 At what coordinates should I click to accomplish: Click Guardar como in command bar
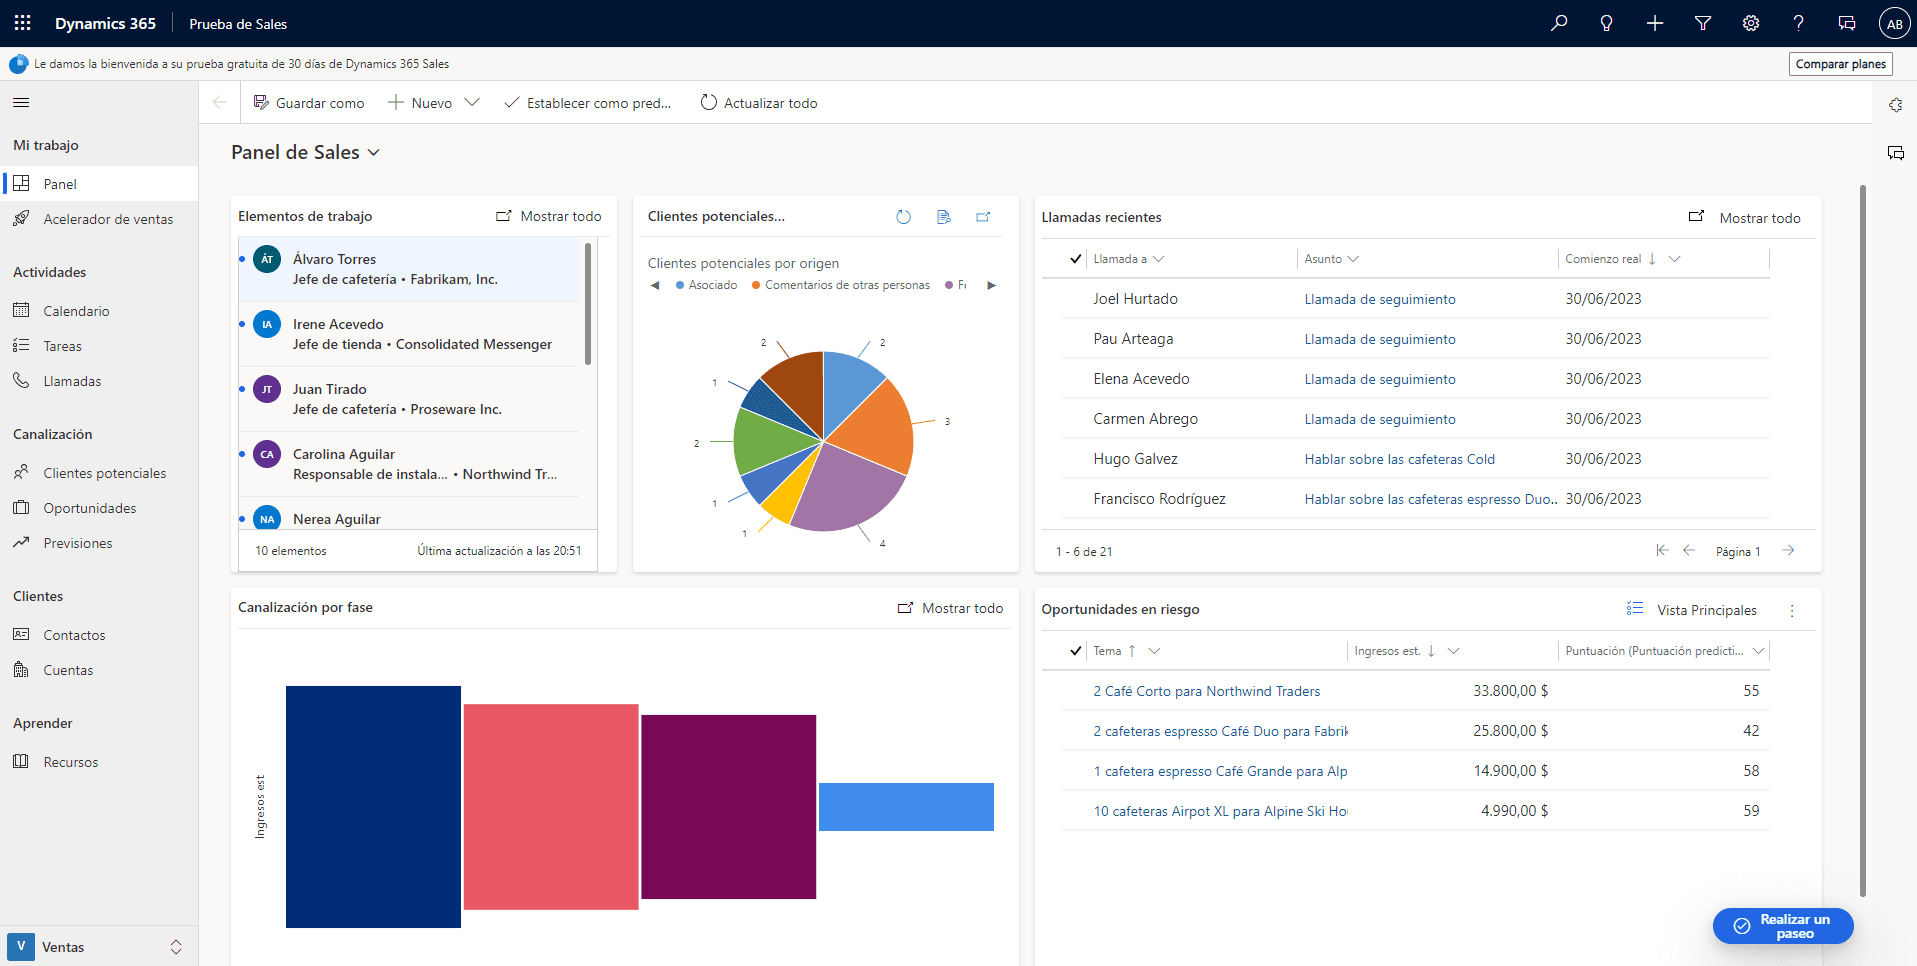coord(309,102)
